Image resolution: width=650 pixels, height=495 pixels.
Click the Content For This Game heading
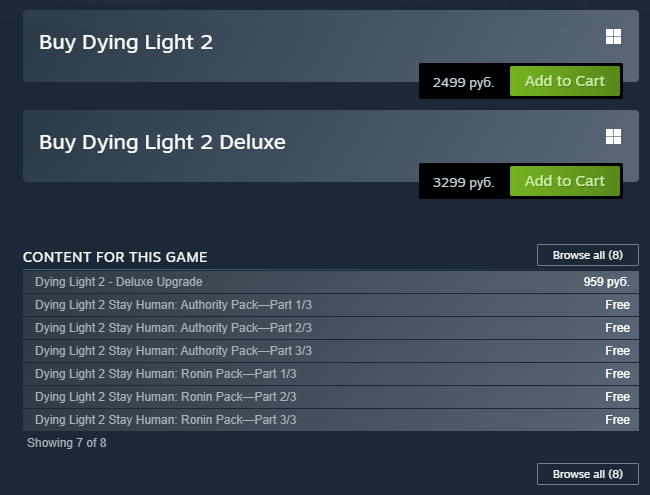pyautogui.click(x=115, y=257)
